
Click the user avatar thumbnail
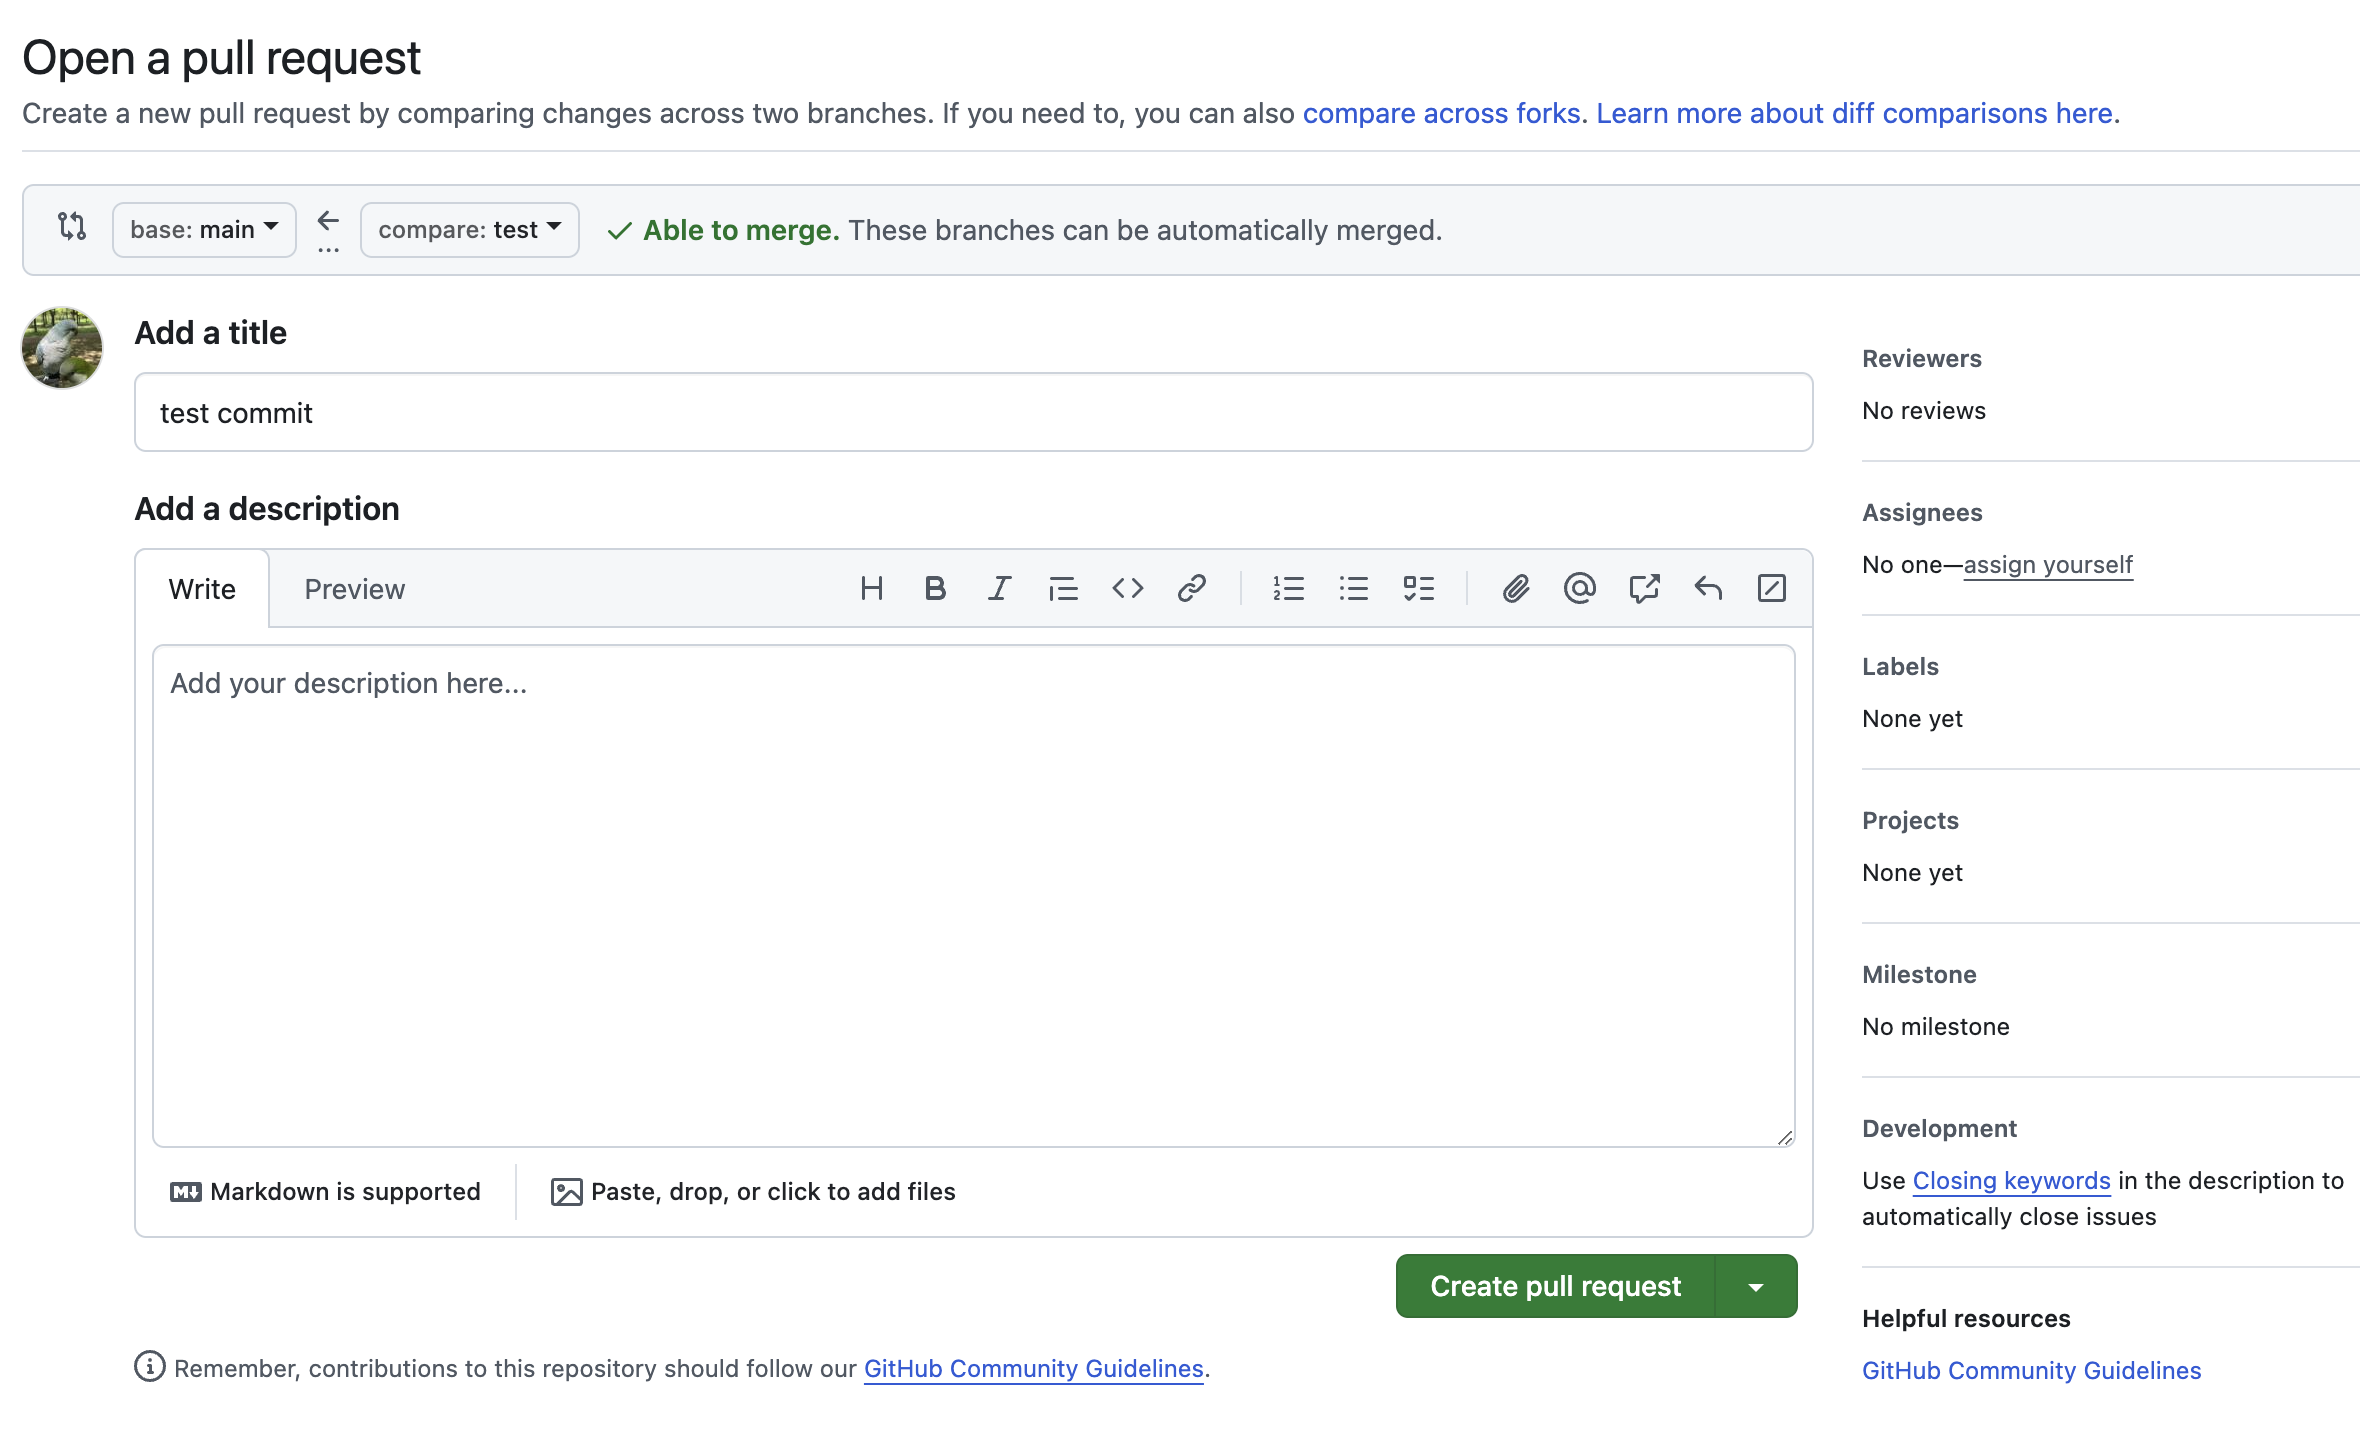[x=62, y=348]
